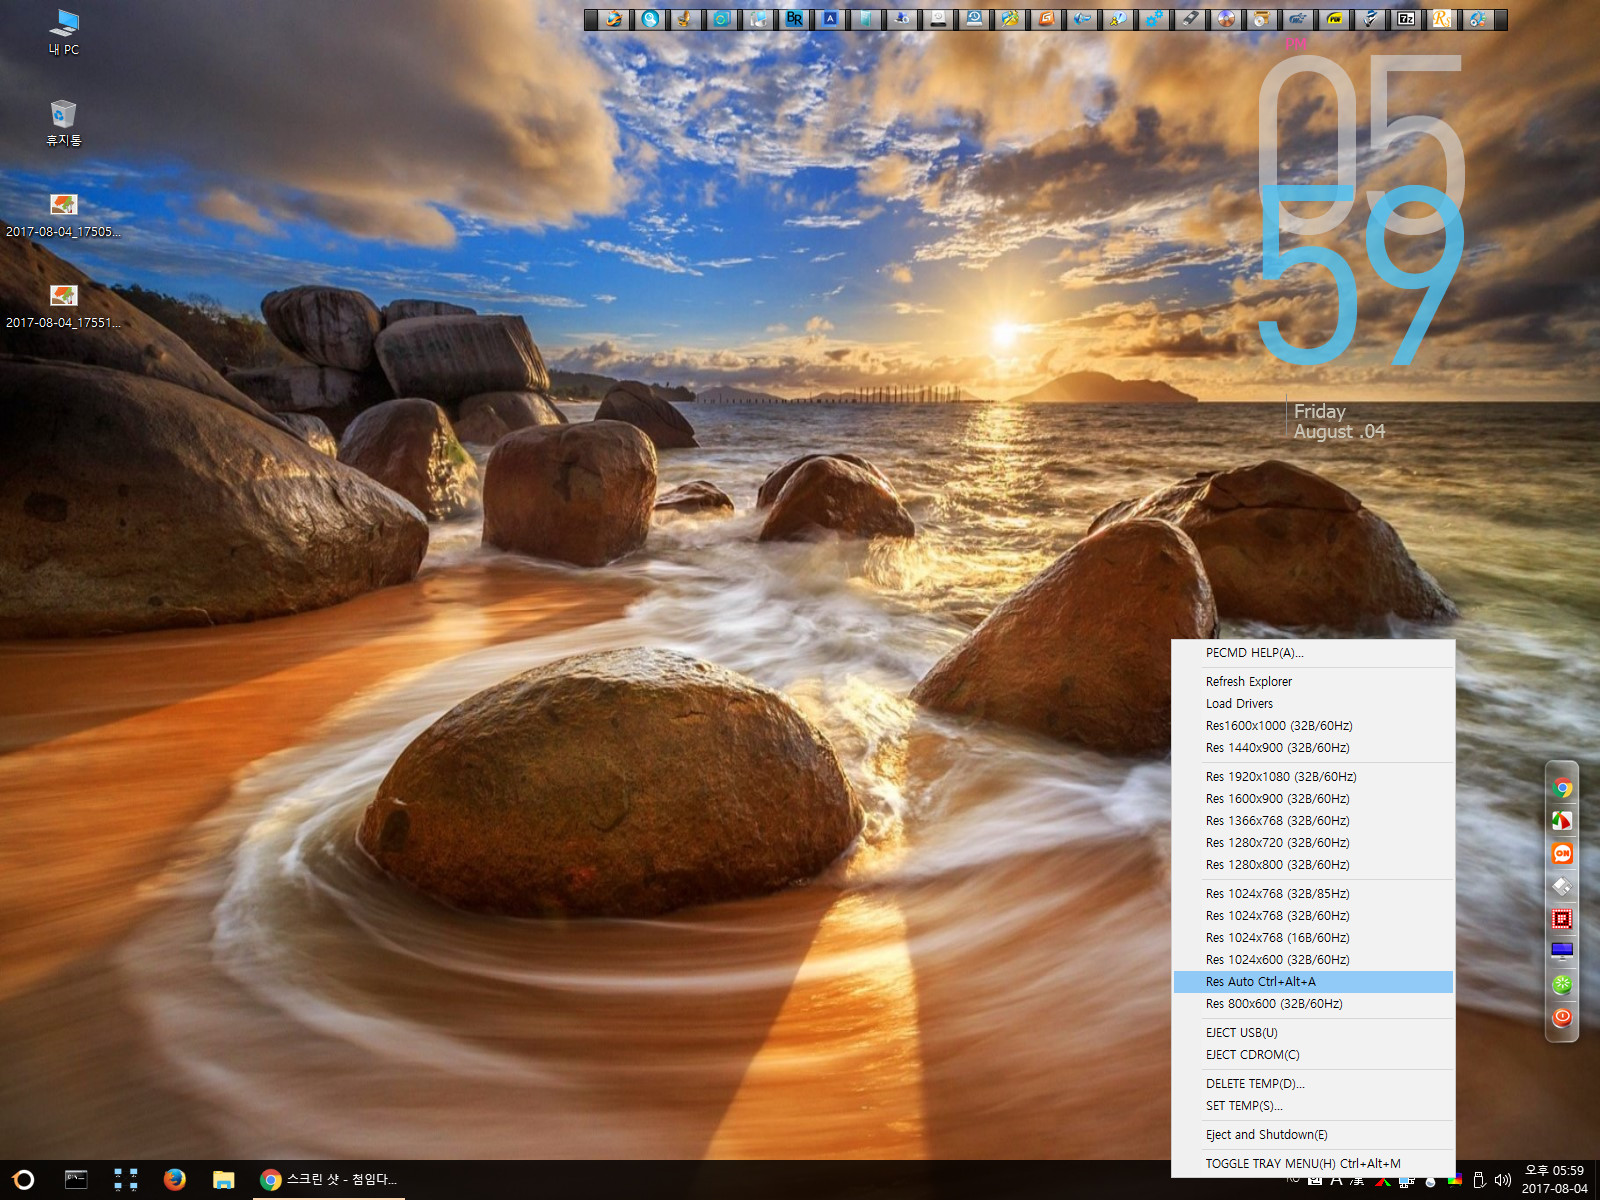Launch the USB drive tool icon
The image size is (1600, 1200).
click(x=1190, y=19)
